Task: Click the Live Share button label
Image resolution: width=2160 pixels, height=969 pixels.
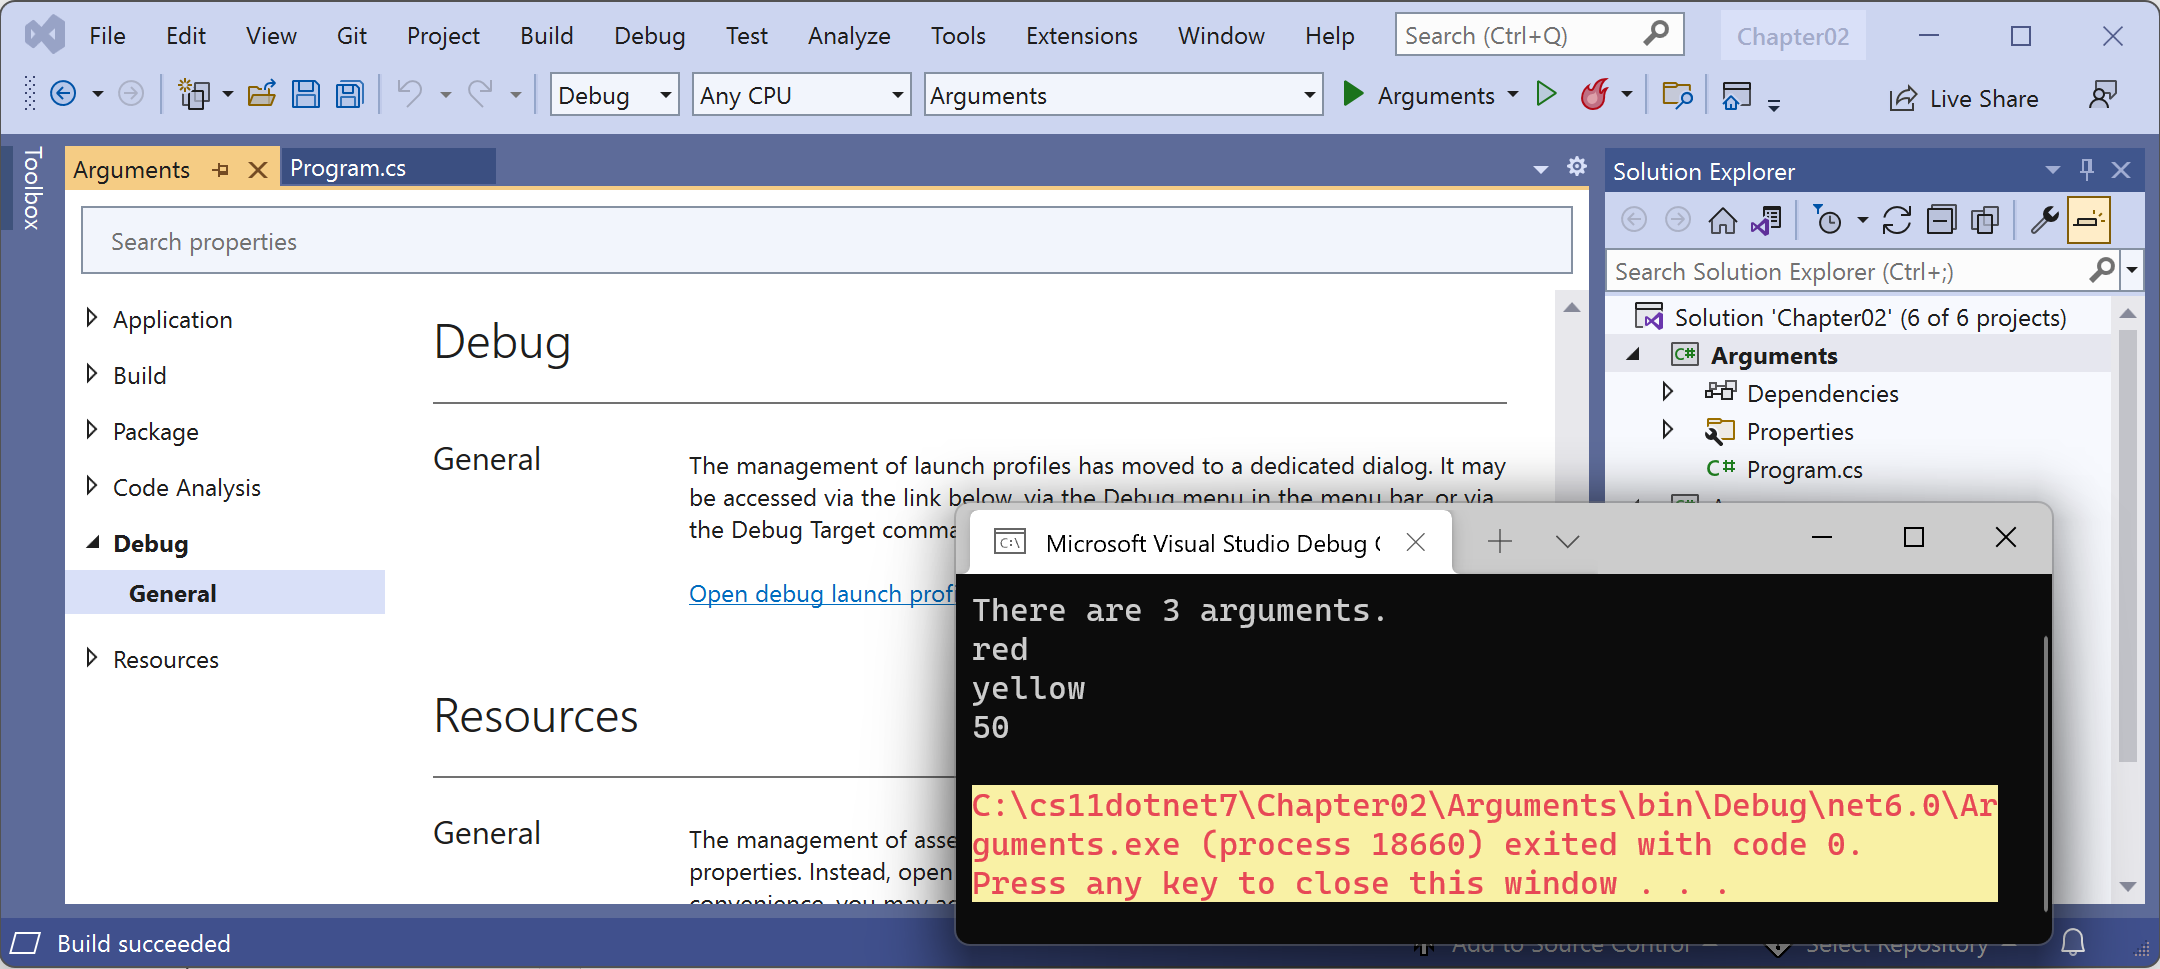Action: pyautogui.click(x=1983, y=98)
